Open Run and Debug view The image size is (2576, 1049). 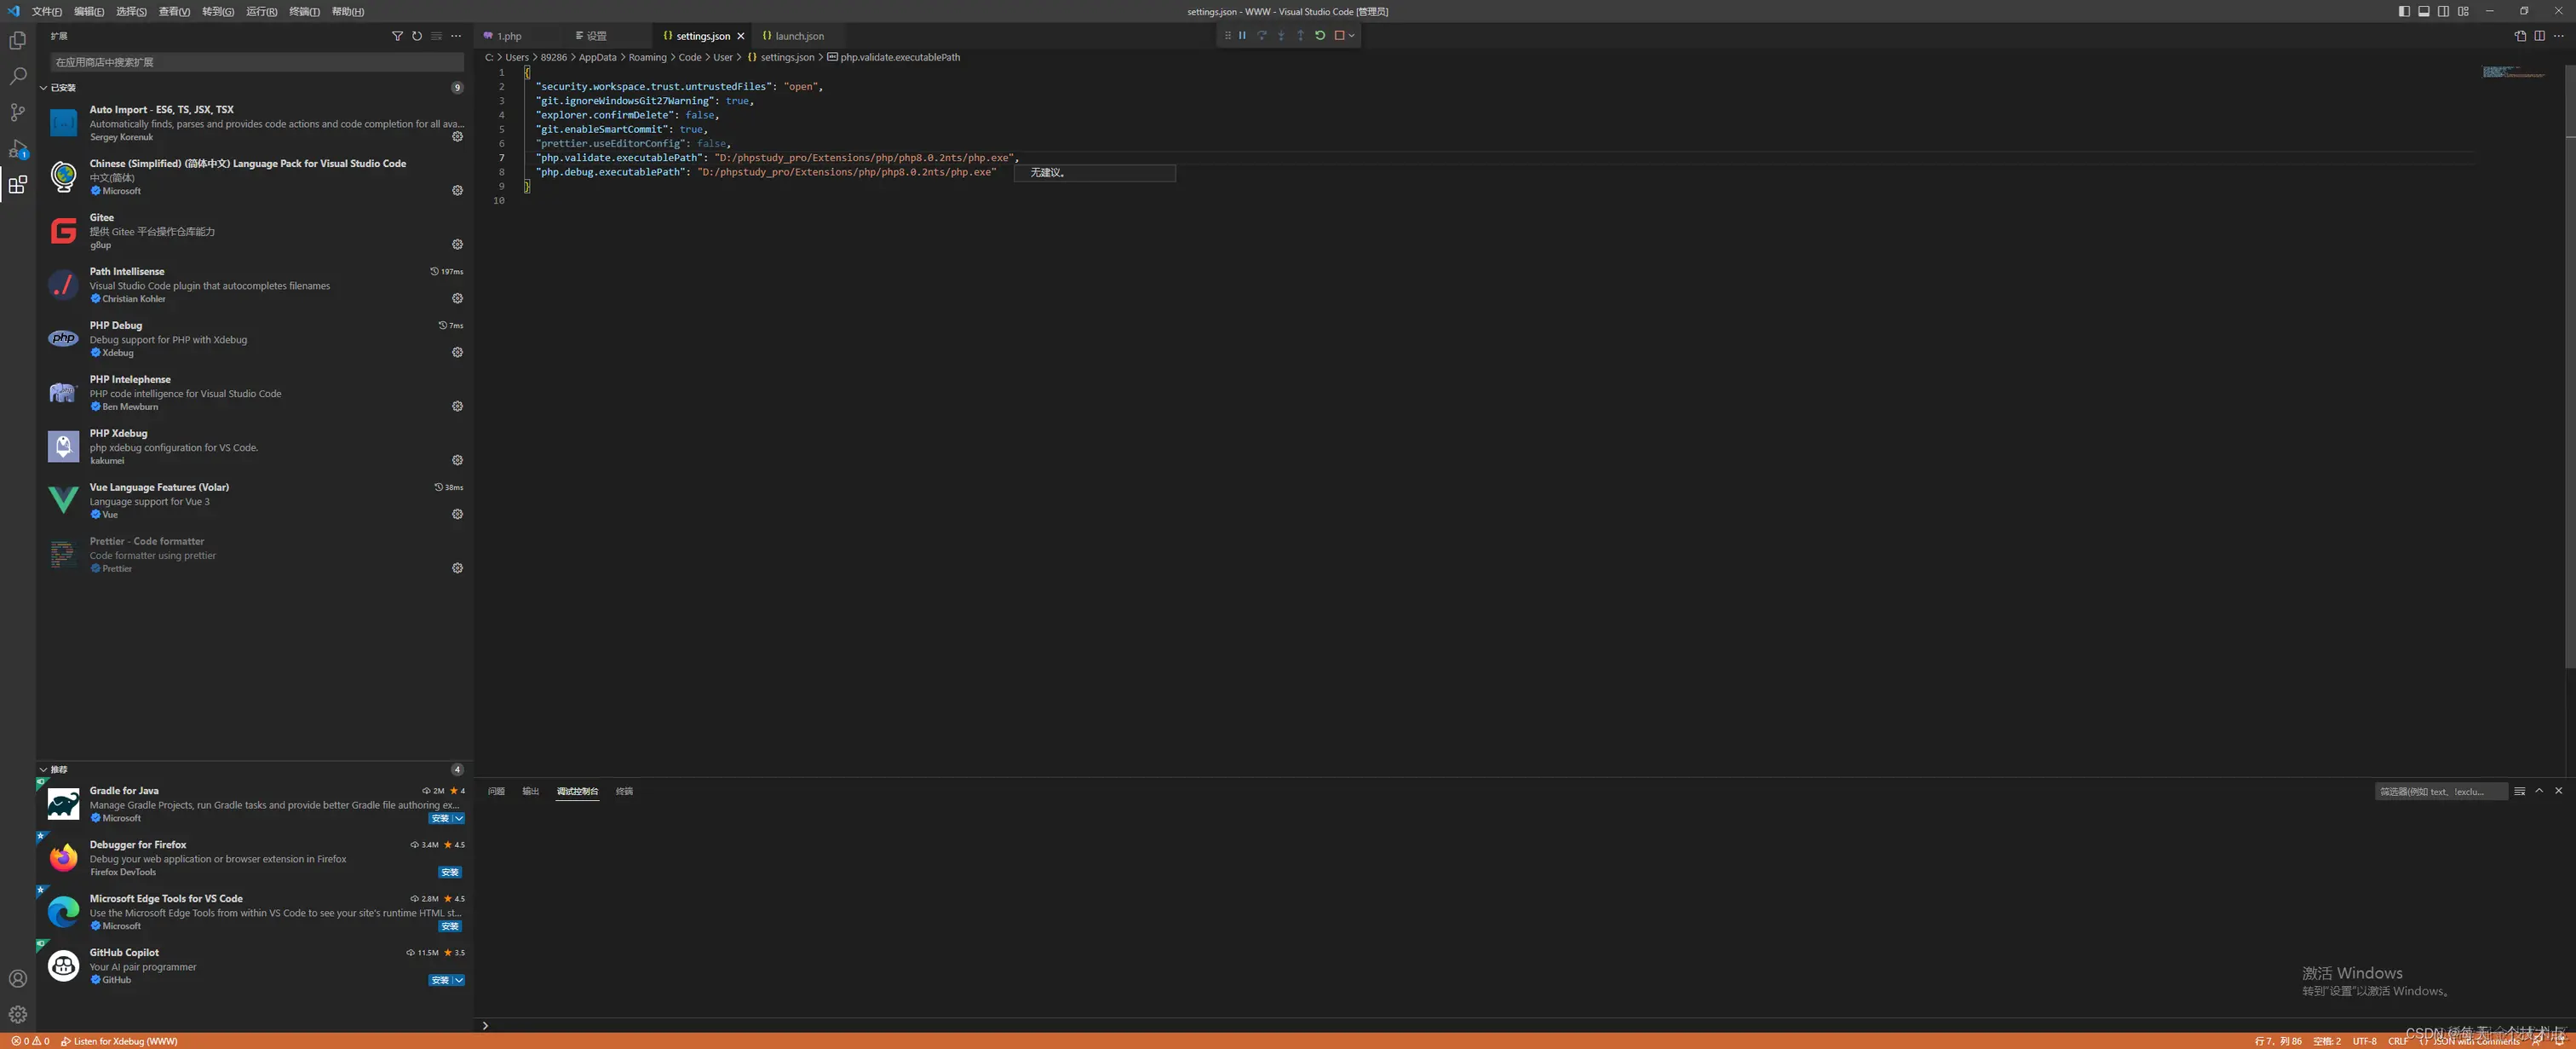(17, 149)
